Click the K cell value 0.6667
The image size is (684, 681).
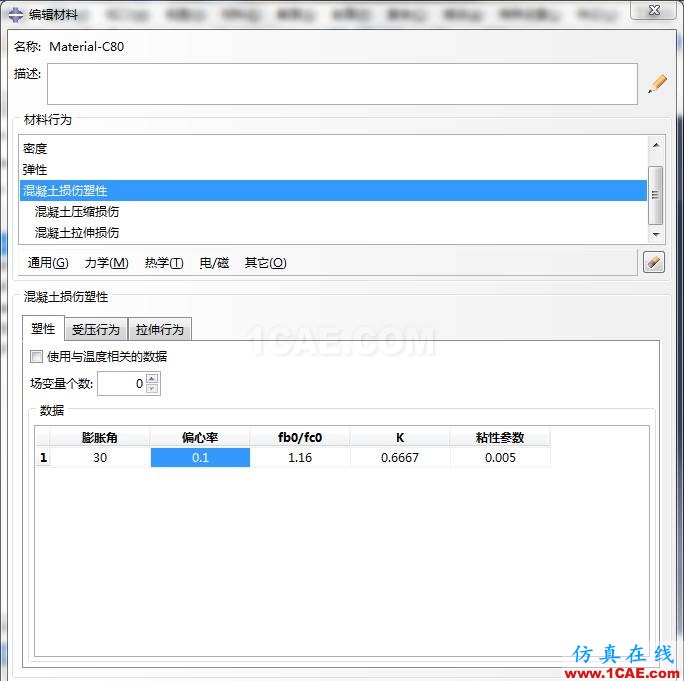coord(400,458)
